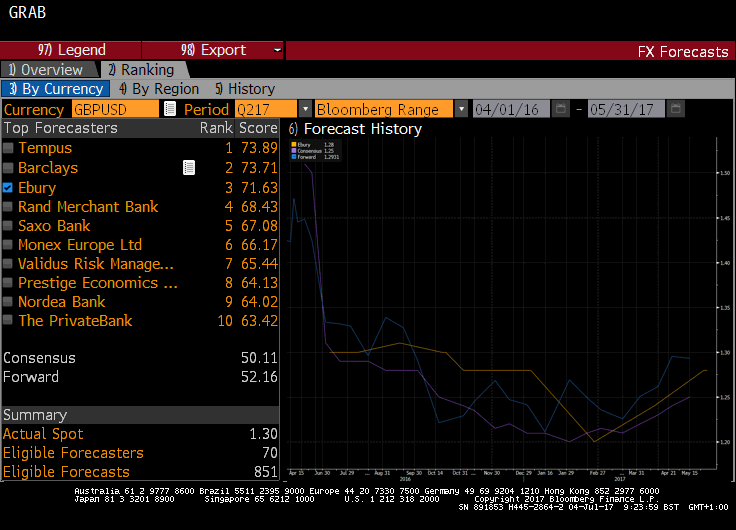736x530 pixels.
Task: Click the Eligible Forecasts summary row
Action: click(140, 471)
